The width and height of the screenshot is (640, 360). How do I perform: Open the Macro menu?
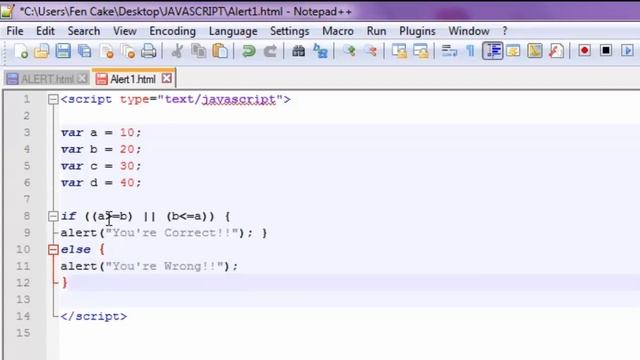tap(338, 31)
